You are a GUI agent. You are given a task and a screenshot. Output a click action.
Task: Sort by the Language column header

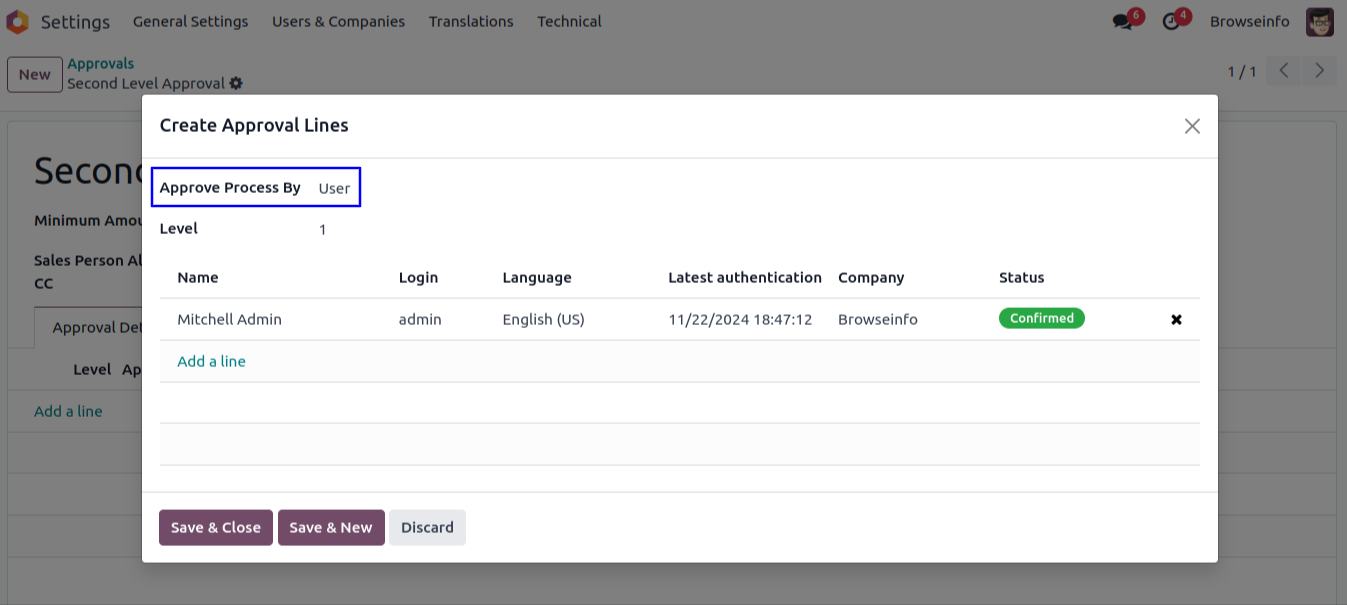click(x=537, y=277)
